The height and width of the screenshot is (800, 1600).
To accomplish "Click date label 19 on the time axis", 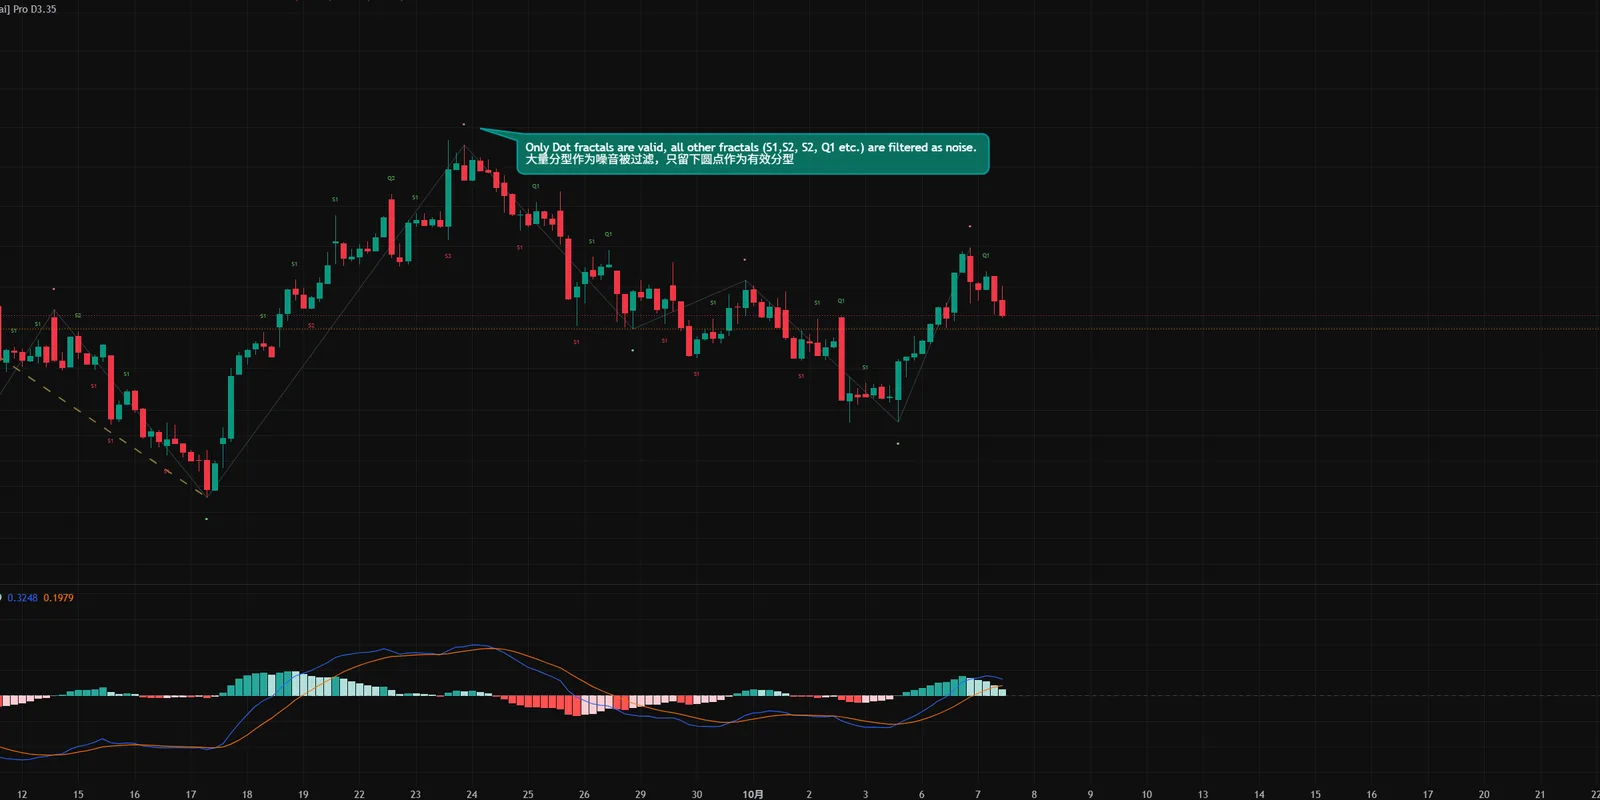I will (x=303, y=794).
